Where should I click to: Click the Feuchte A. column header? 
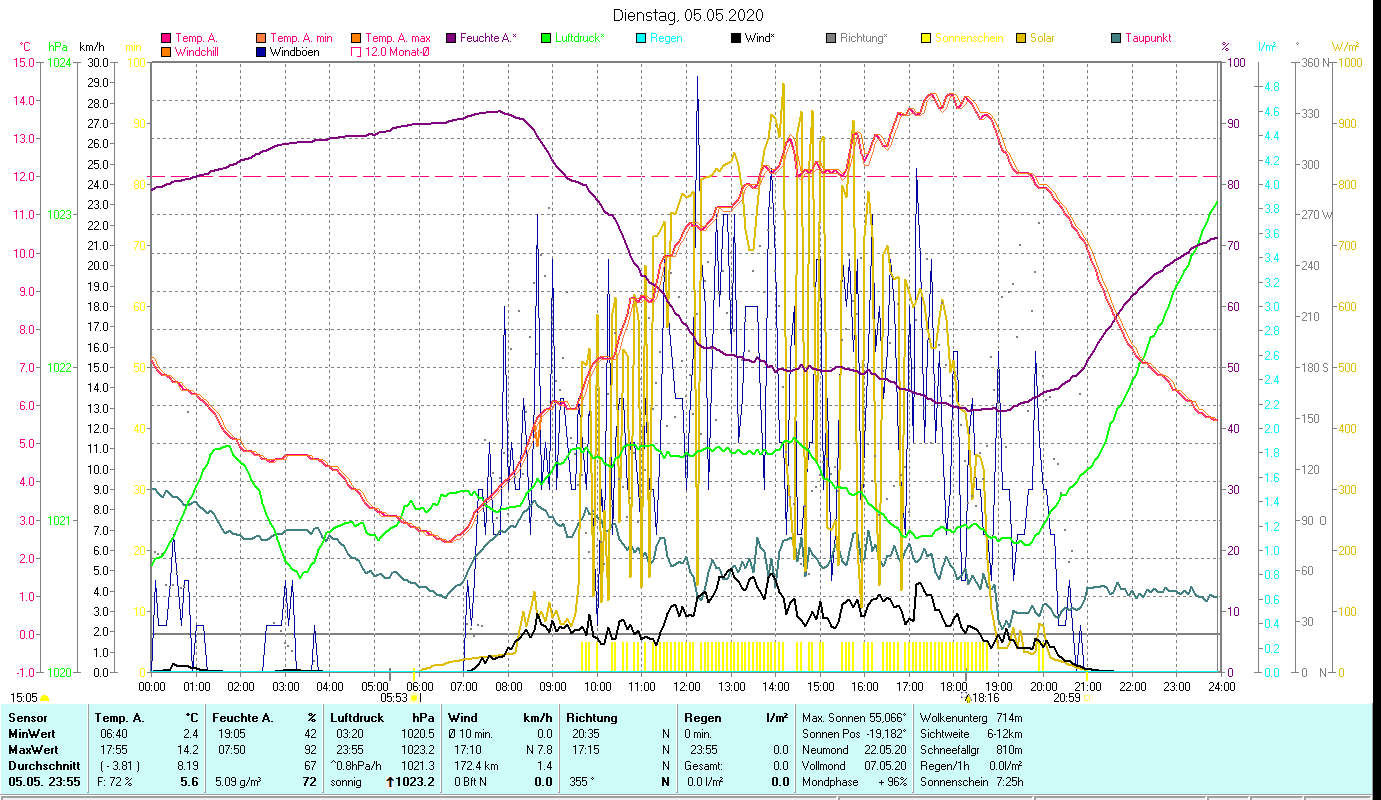[x=243, y=718]
